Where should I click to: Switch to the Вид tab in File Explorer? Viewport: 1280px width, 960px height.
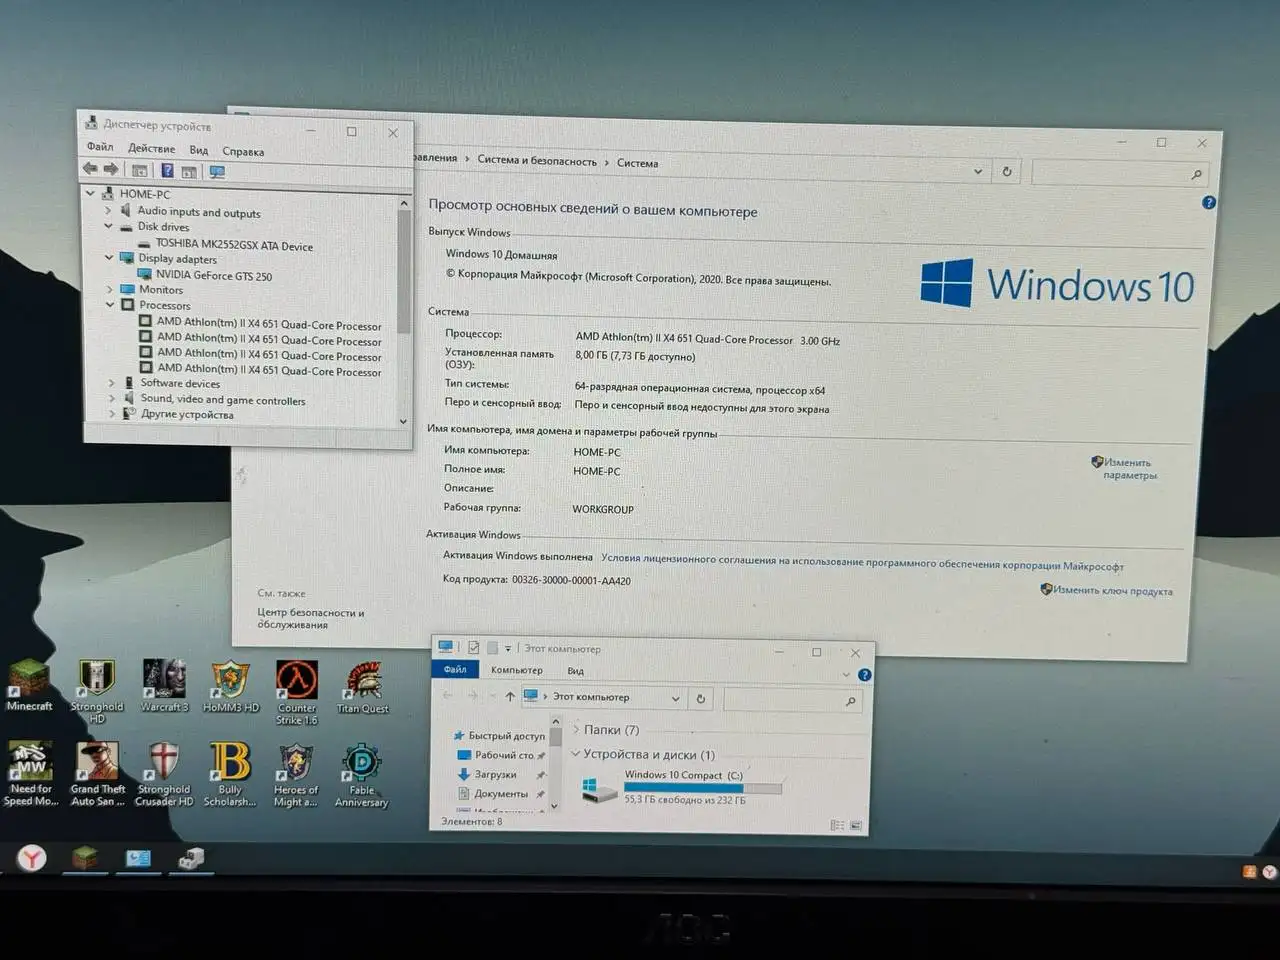tap(575, 671)
